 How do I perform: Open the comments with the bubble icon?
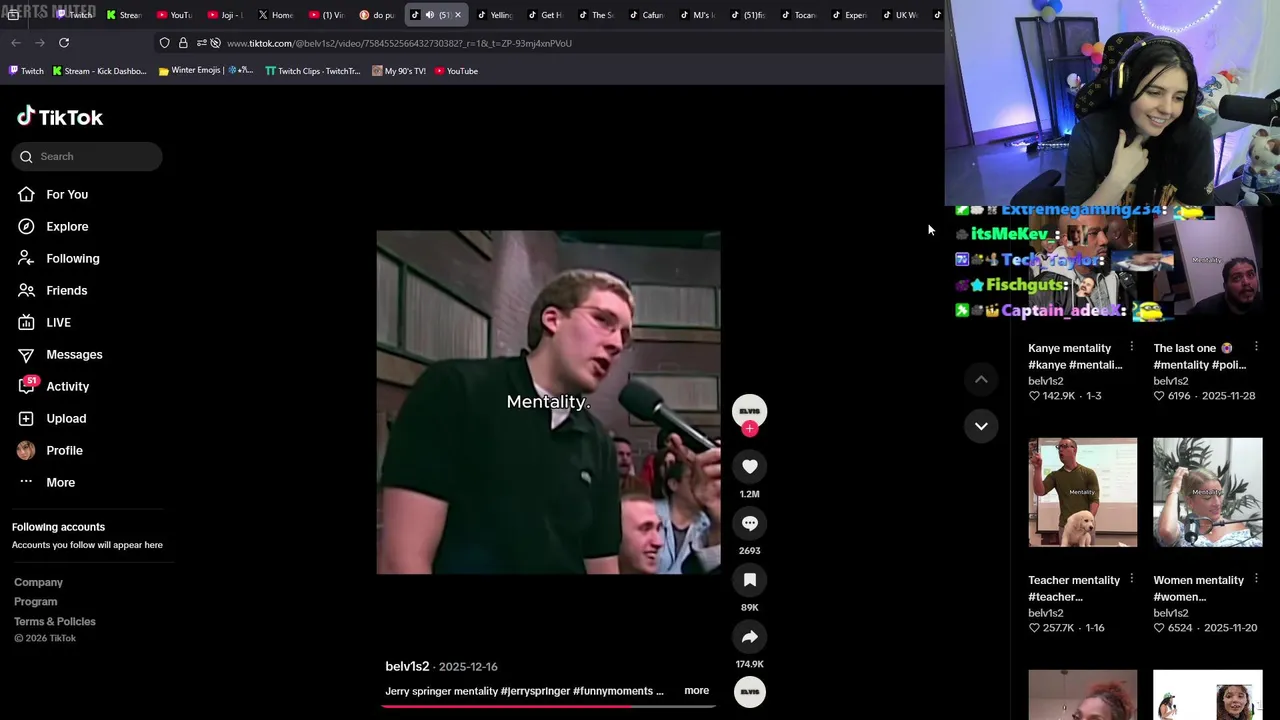[x=750, y=523]
